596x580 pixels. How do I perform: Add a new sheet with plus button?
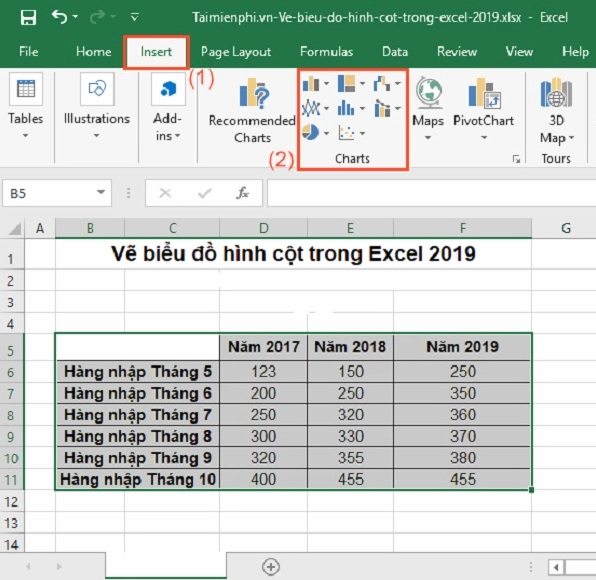click(x=271, y=567)
